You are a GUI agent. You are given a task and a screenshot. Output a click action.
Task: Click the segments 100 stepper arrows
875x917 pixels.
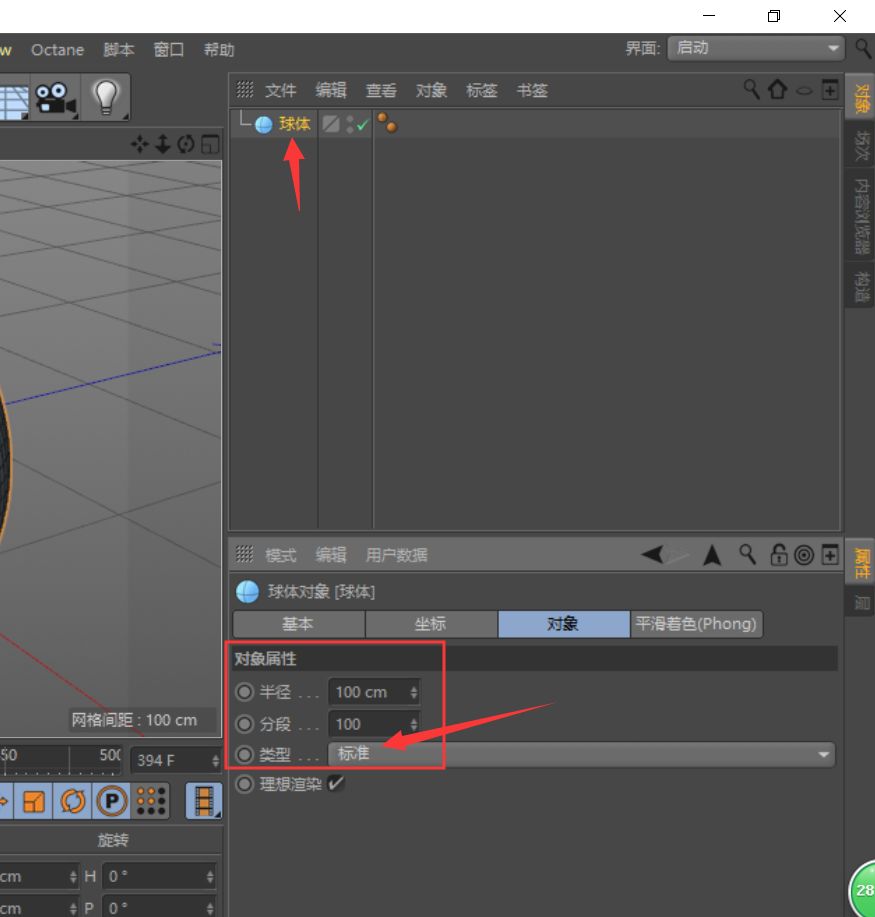pos(414,724)
